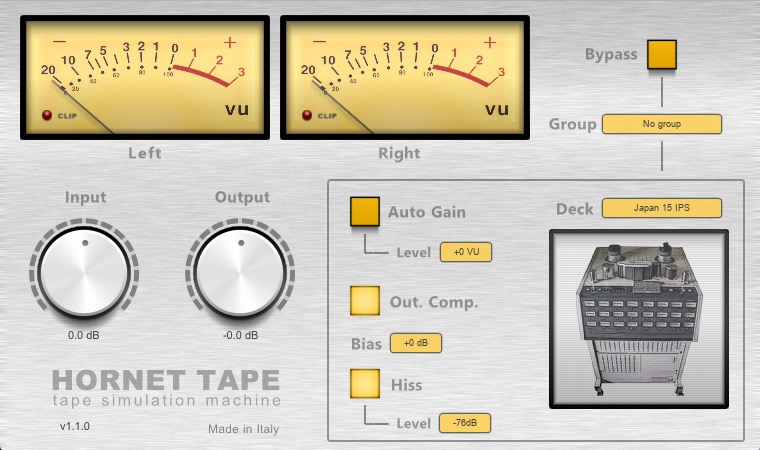Click the Right VU meter
Image resolution: width=760 pixels, height=450 pixels.
click(x=405, y=78)
